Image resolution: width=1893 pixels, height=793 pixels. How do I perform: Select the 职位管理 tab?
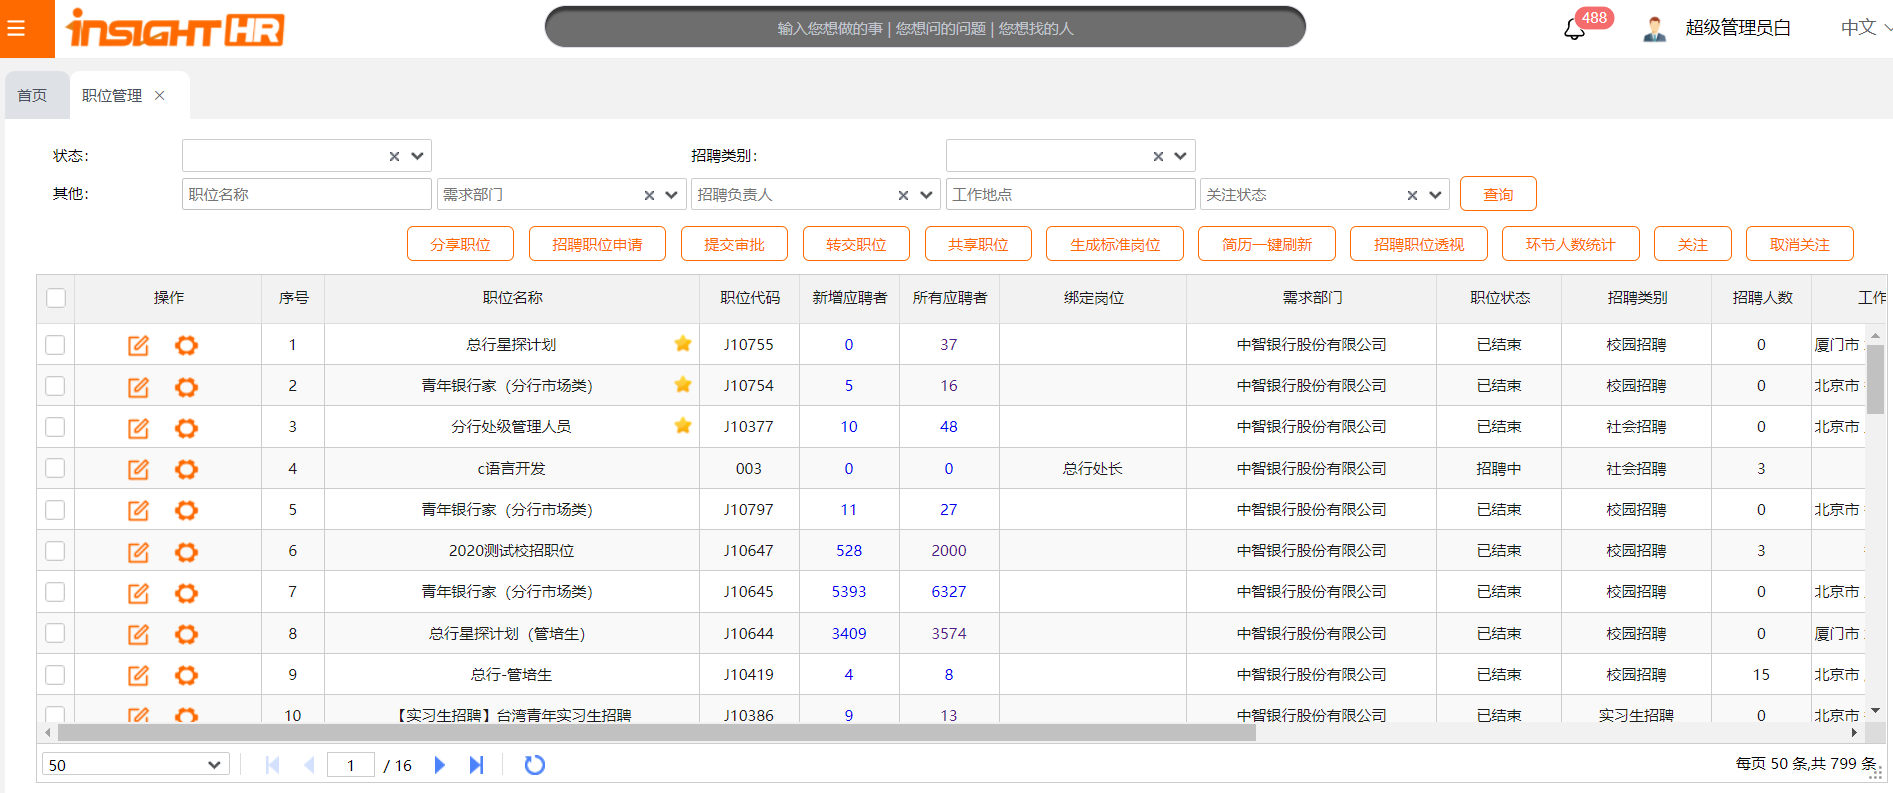(112, 96)
